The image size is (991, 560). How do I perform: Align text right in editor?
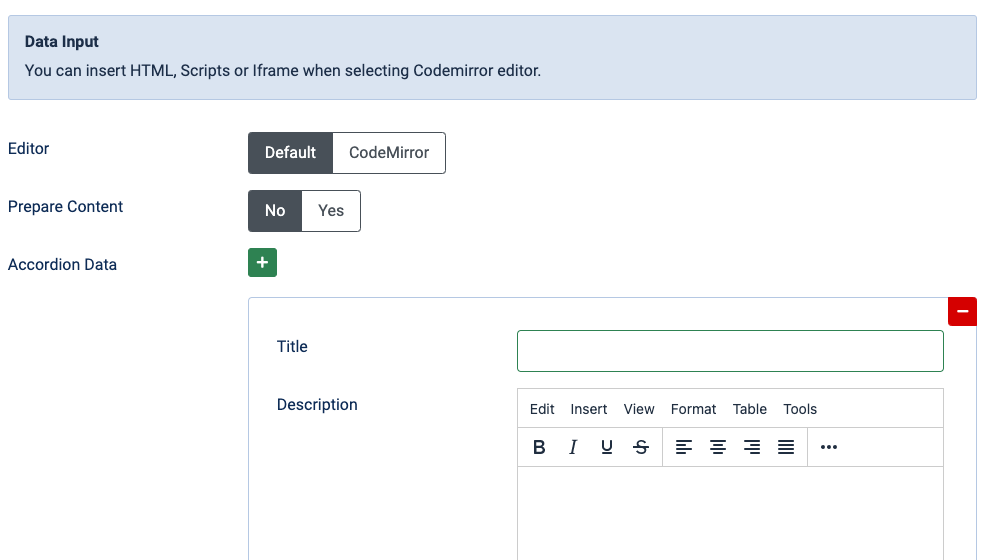coord(752,447)
